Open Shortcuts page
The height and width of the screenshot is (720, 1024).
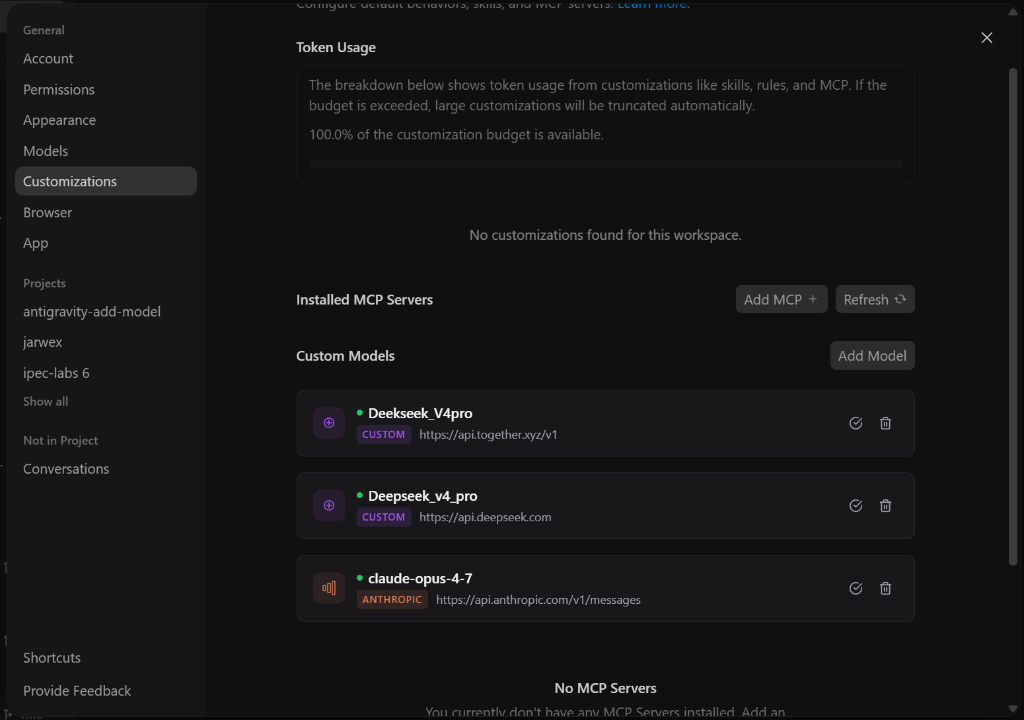(52, 658)
